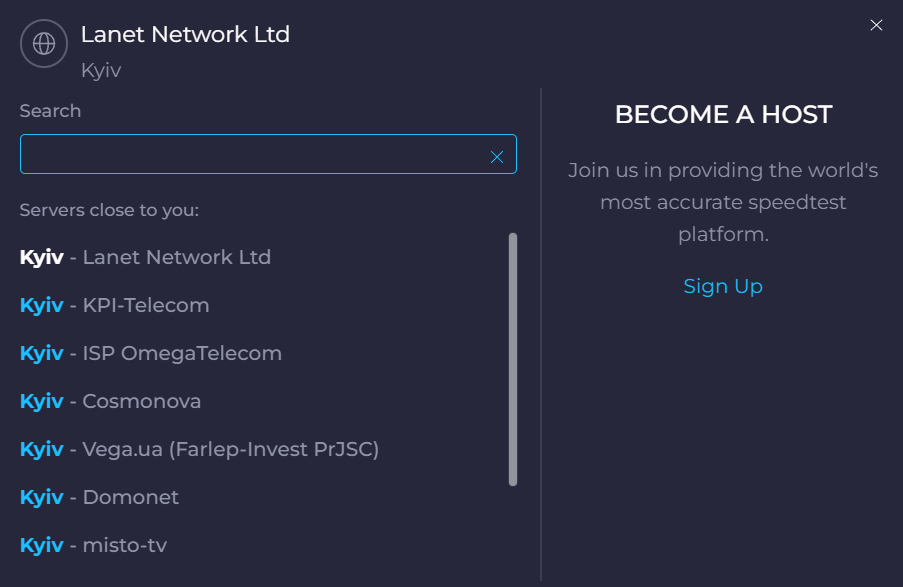Image resolution: width=903 pixels, height=587 pixels.
Task: Click the Kyiv subtitle under the header
Action: [101, 70]
